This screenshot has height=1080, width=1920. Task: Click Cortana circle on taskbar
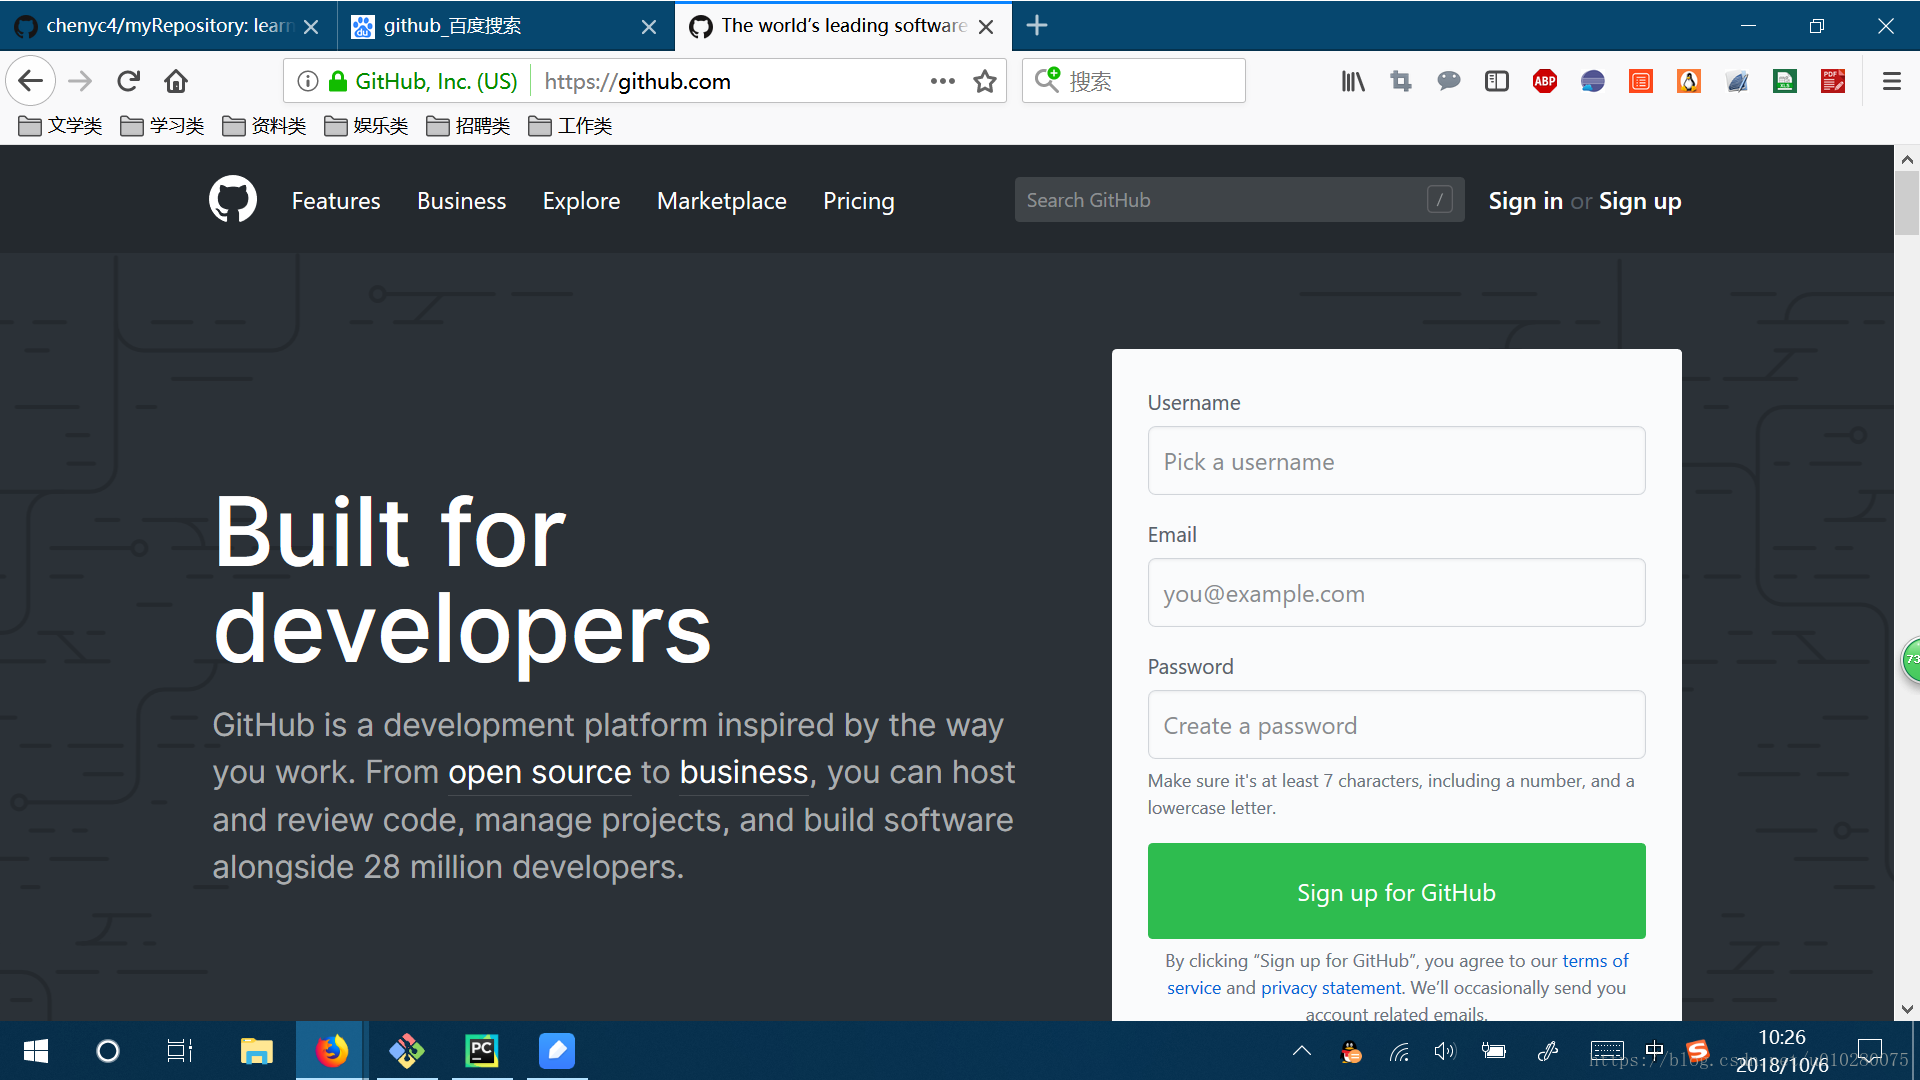(x=107, y=1051)
